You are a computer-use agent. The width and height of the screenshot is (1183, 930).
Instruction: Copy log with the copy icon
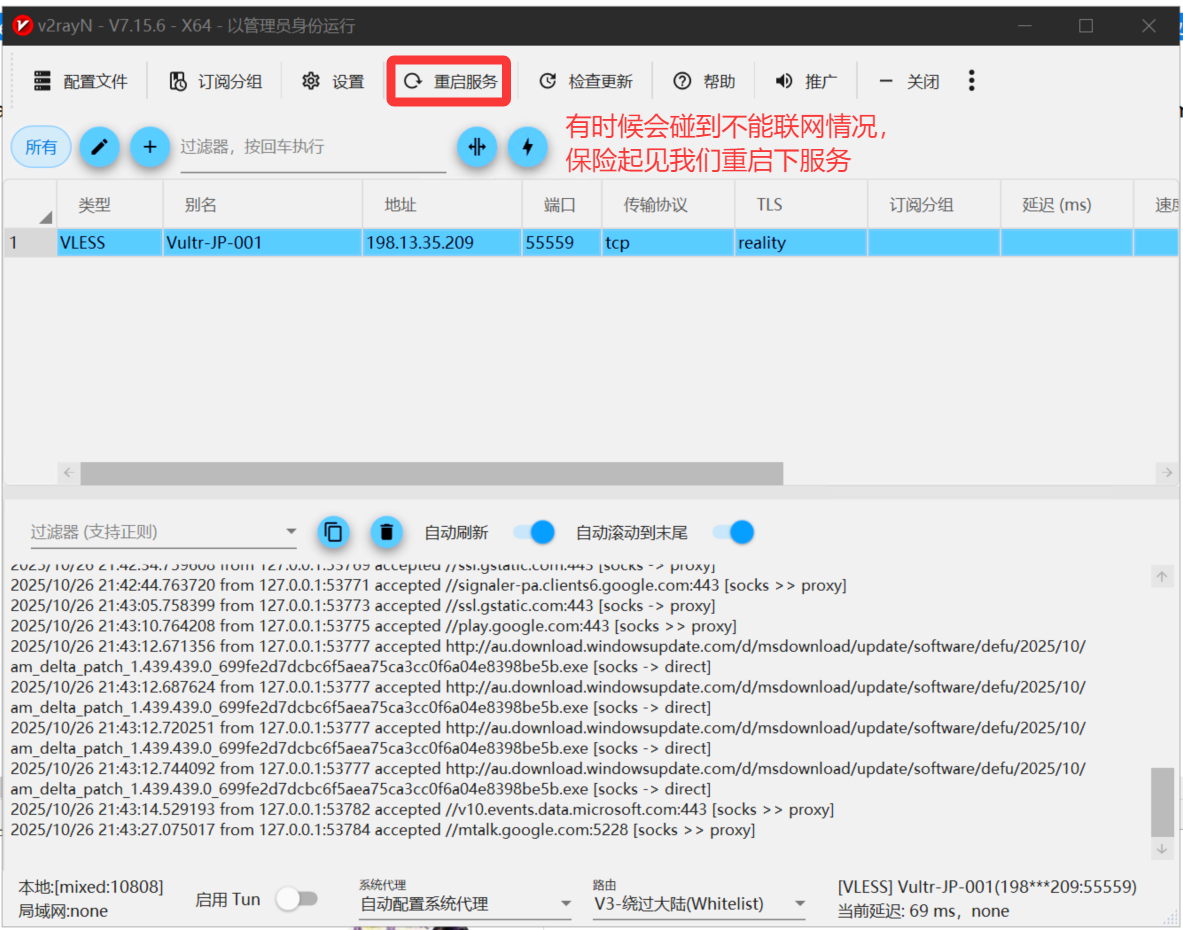point(334,532)
